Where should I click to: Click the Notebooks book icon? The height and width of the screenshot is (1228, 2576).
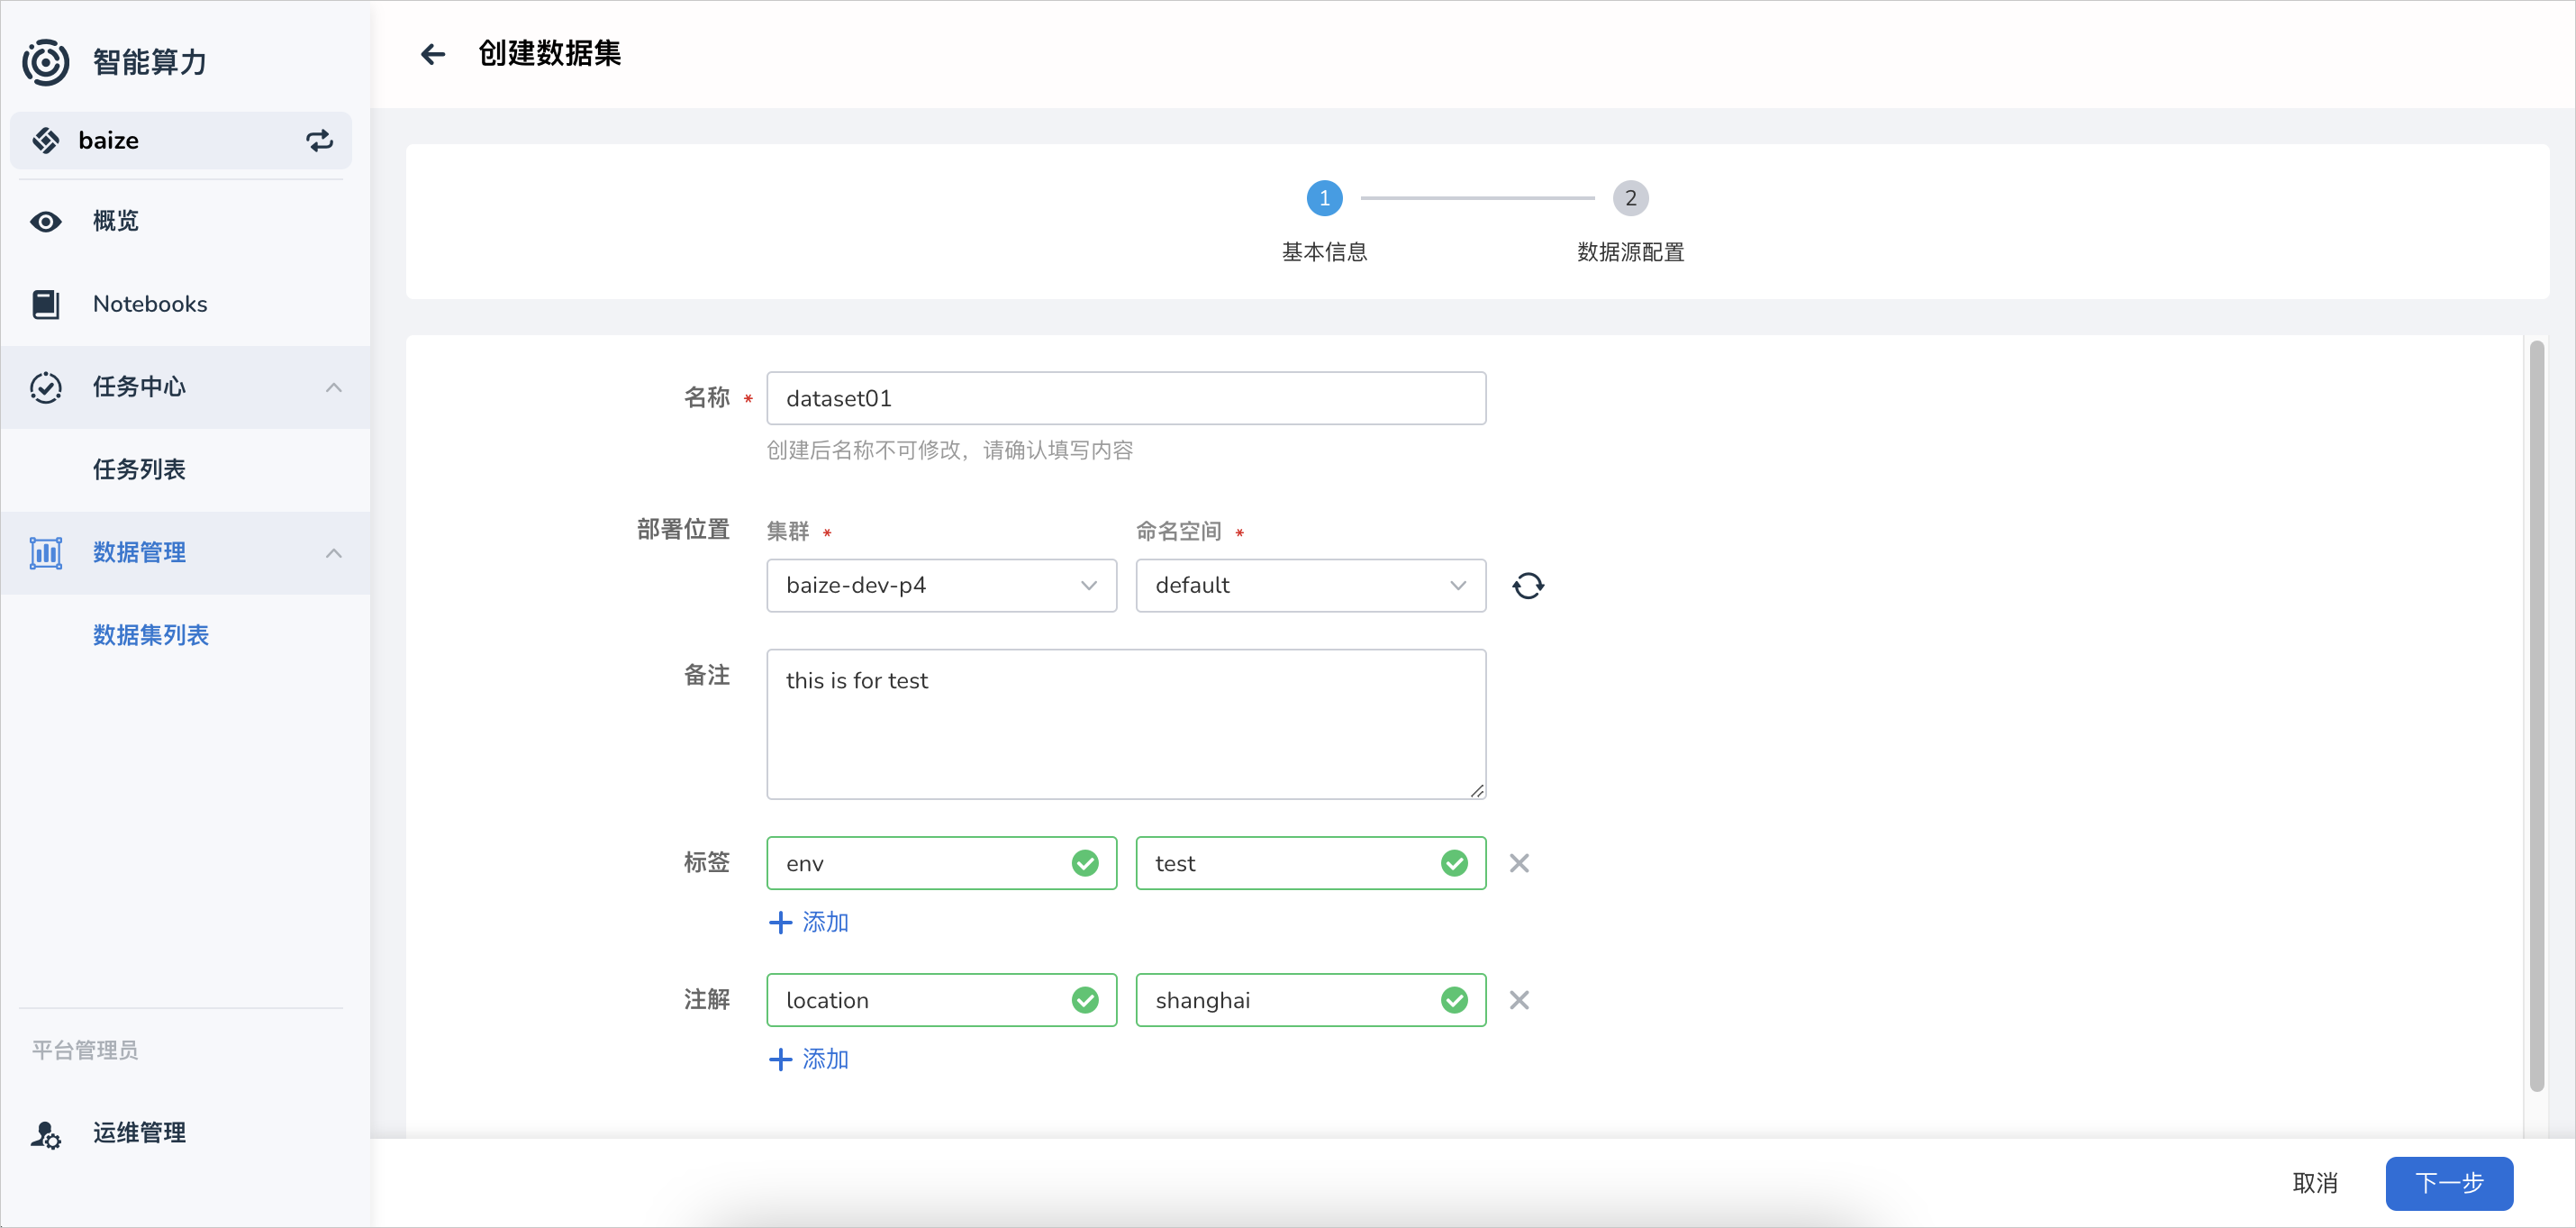(46, 304)
